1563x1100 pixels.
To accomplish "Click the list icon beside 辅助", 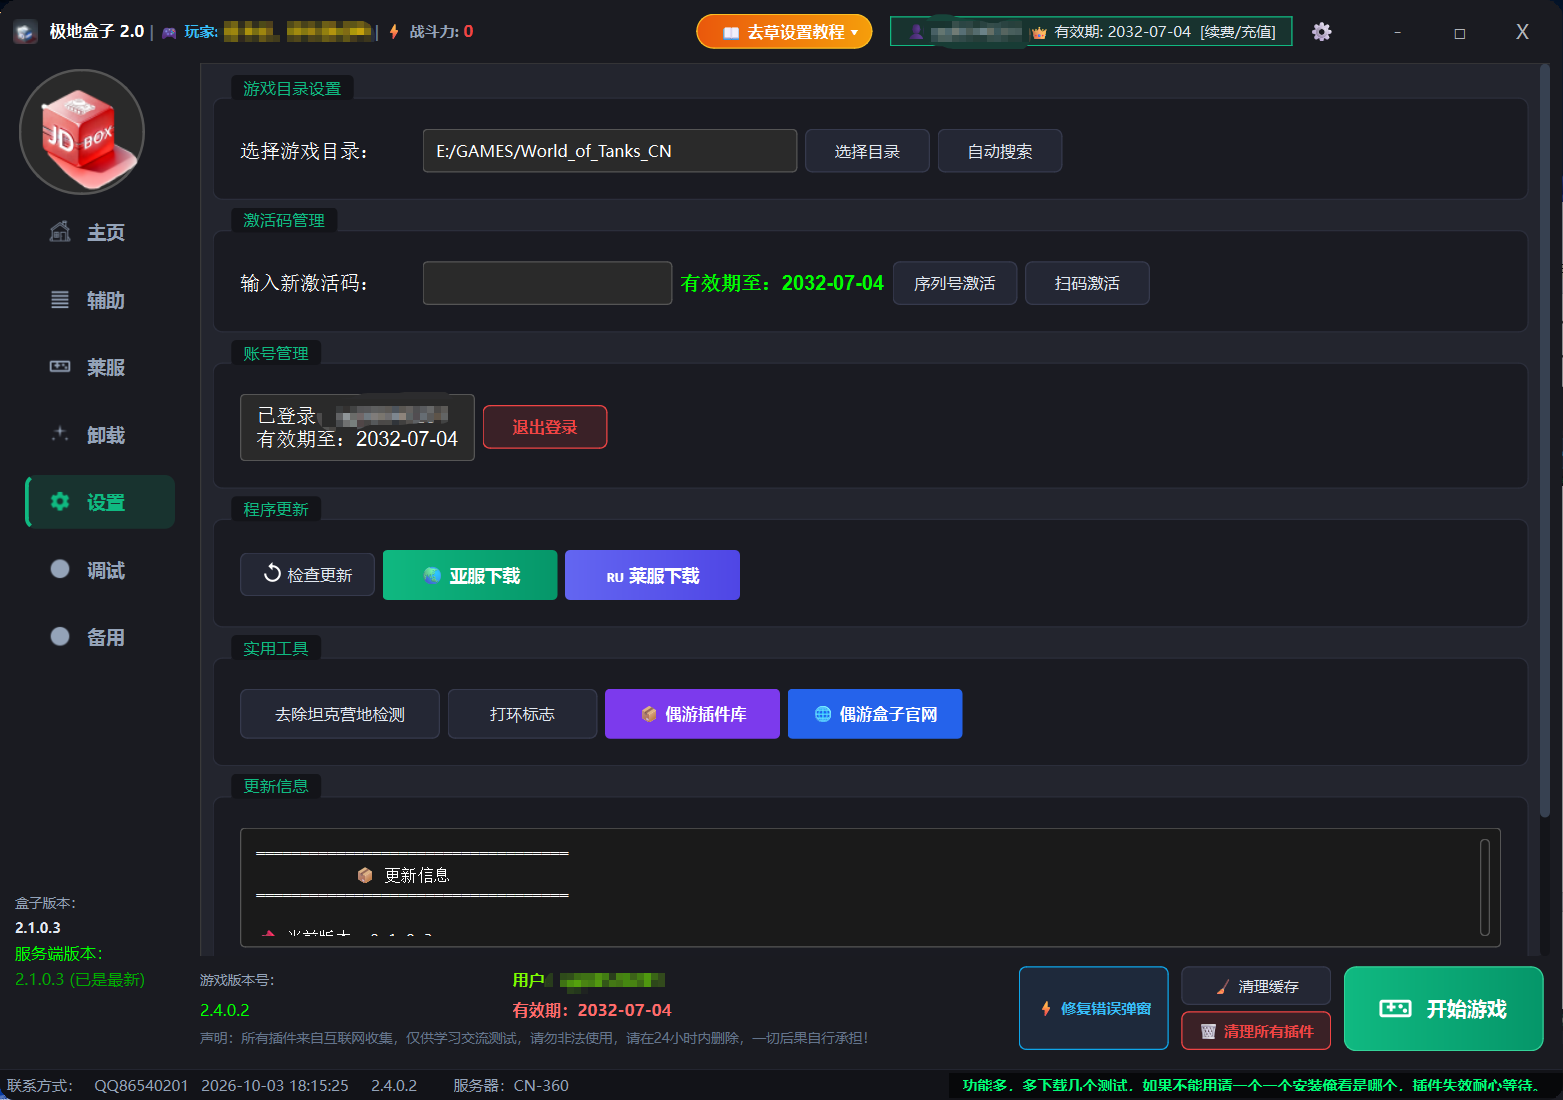I will pos(60,299).
